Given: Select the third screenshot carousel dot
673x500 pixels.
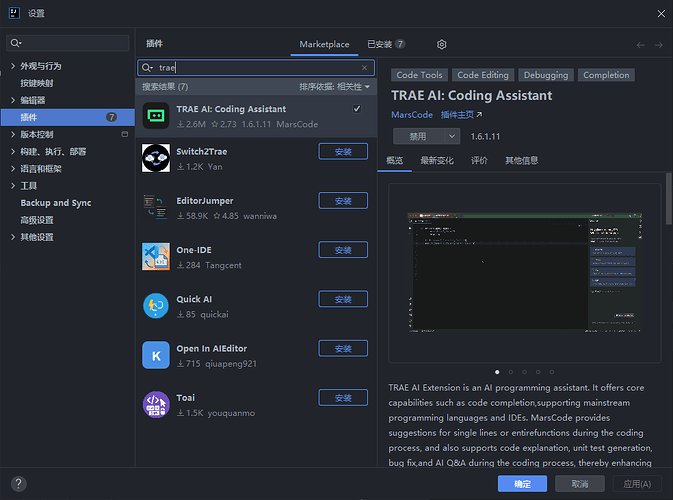Looking at the screenshot, I should pyautogui.click(x=524, y=372).
